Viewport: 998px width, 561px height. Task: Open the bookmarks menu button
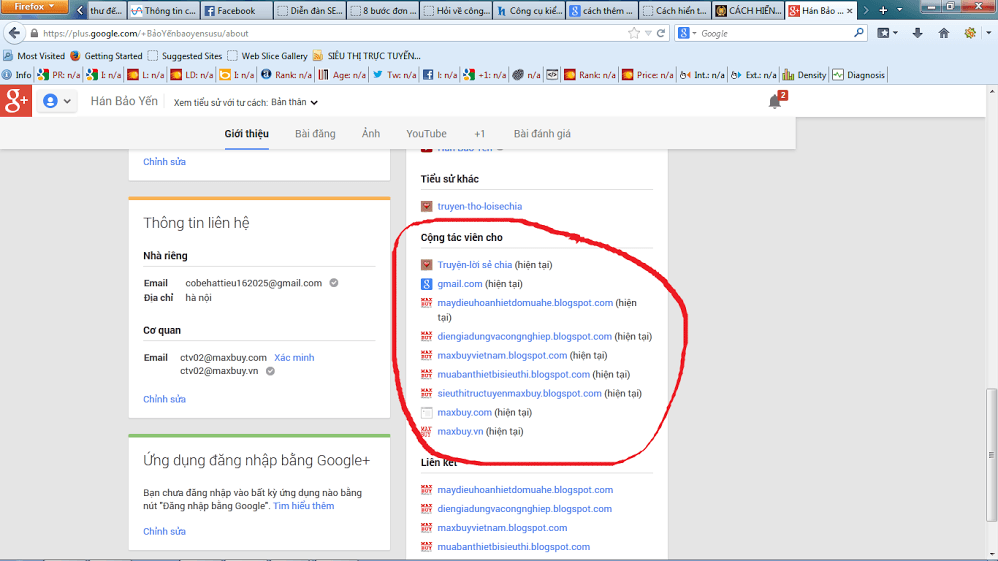pyautogui.click(x=886, y=33)
